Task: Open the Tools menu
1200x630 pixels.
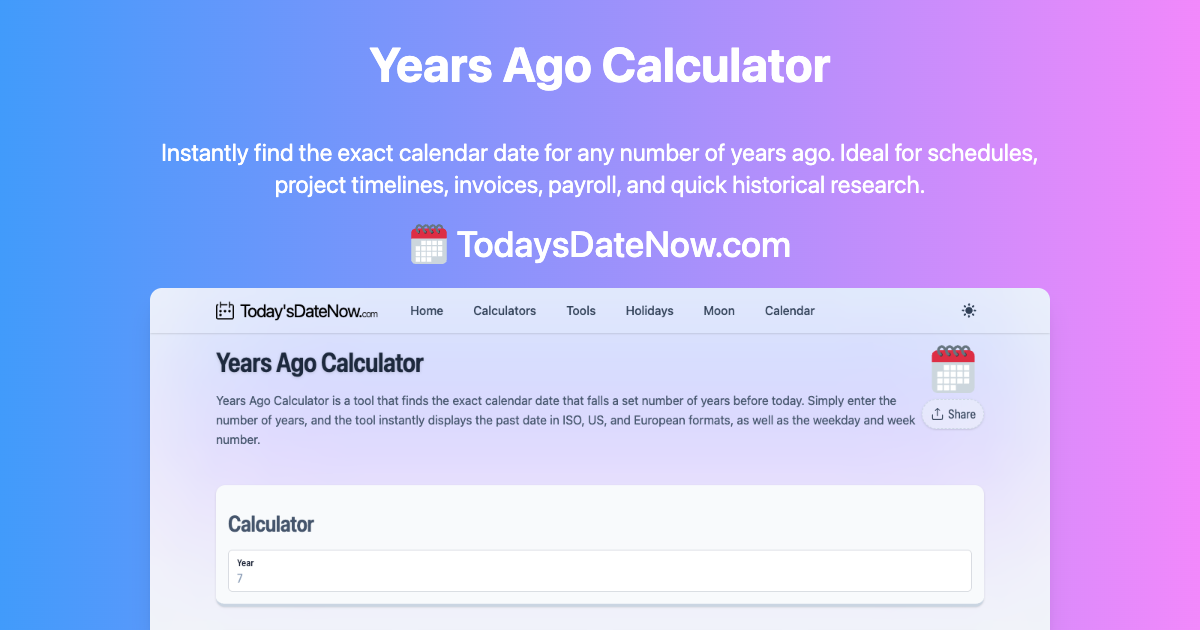Action: 581,311
